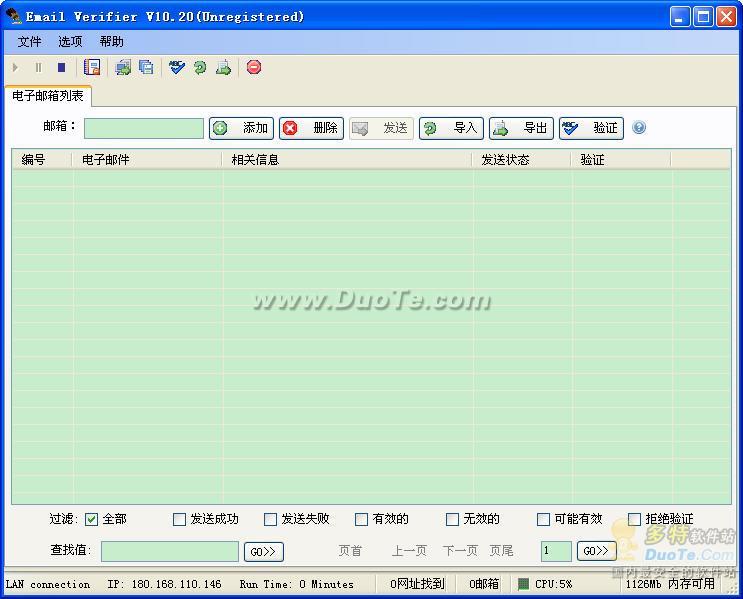The width and height of the screenshot is (743, 599).
Task: Click the 邮箱 input field
Action: point(144,128)
